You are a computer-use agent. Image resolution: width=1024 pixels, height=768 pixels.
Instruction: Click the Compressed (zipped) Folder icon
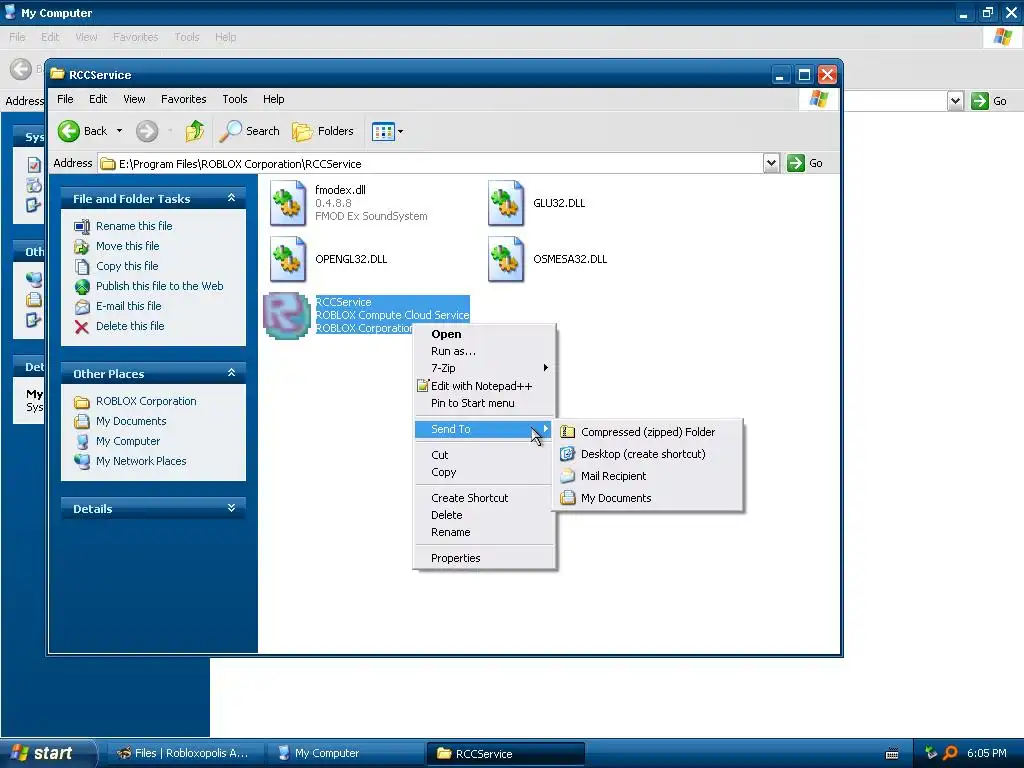(568, 432)
